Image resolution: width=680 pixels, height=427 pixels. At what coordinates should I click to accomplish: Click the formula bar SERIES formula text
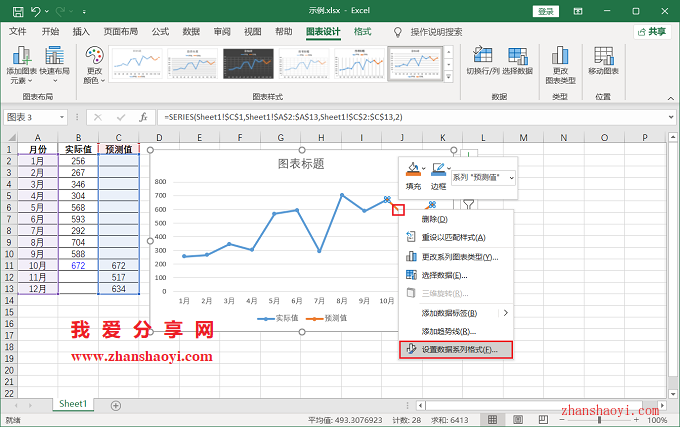tap(283, 117)
